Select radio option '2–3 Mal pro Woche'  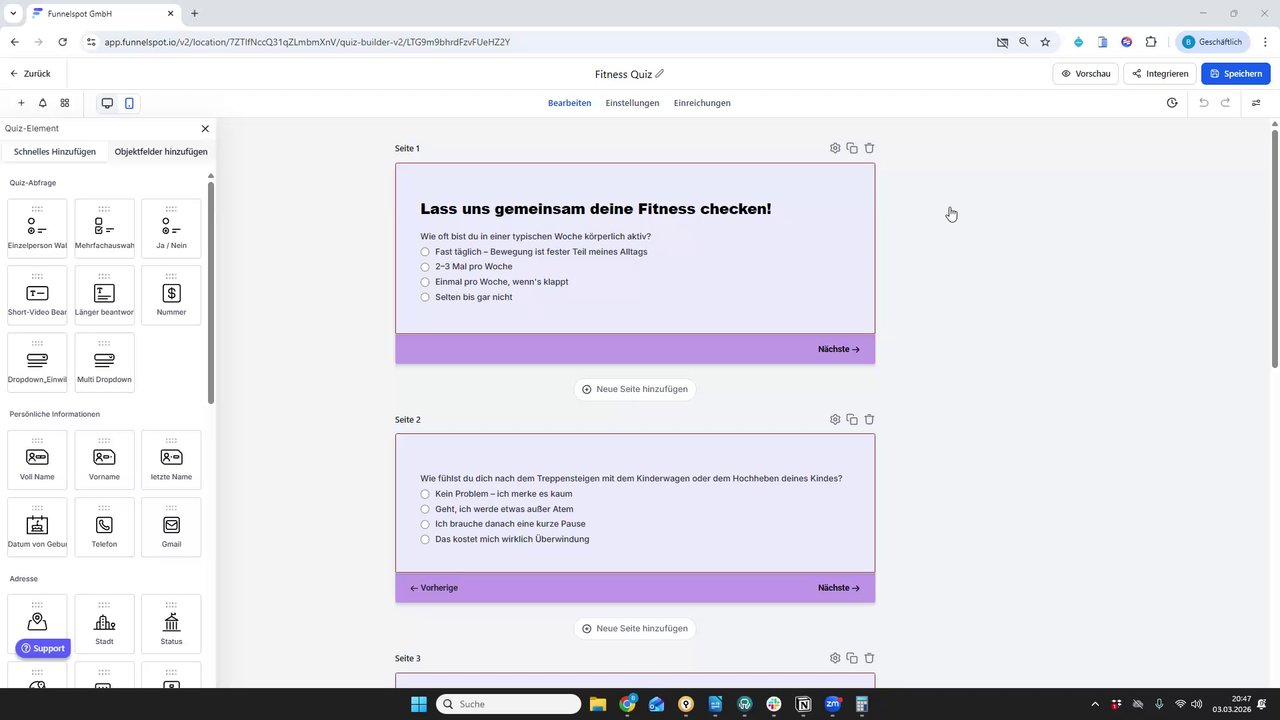[425, 267]
